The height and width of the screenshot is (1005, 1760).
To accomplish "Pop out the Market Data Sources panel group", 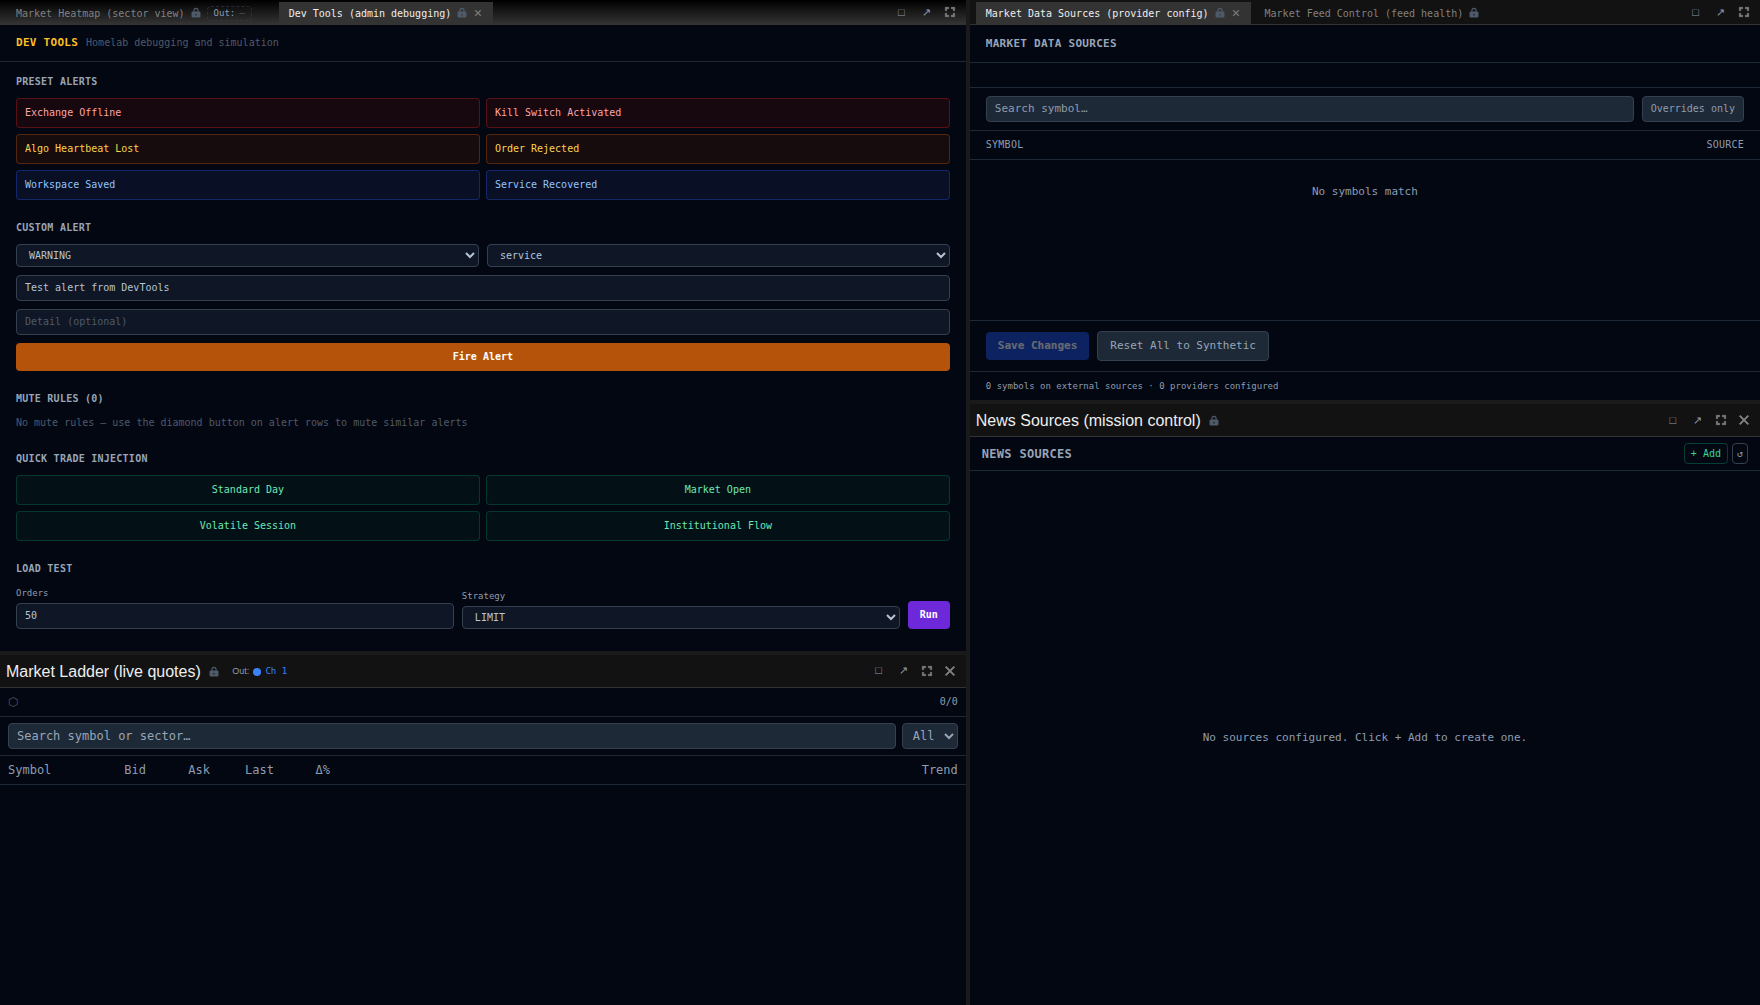I will (x=1720, y=13).
